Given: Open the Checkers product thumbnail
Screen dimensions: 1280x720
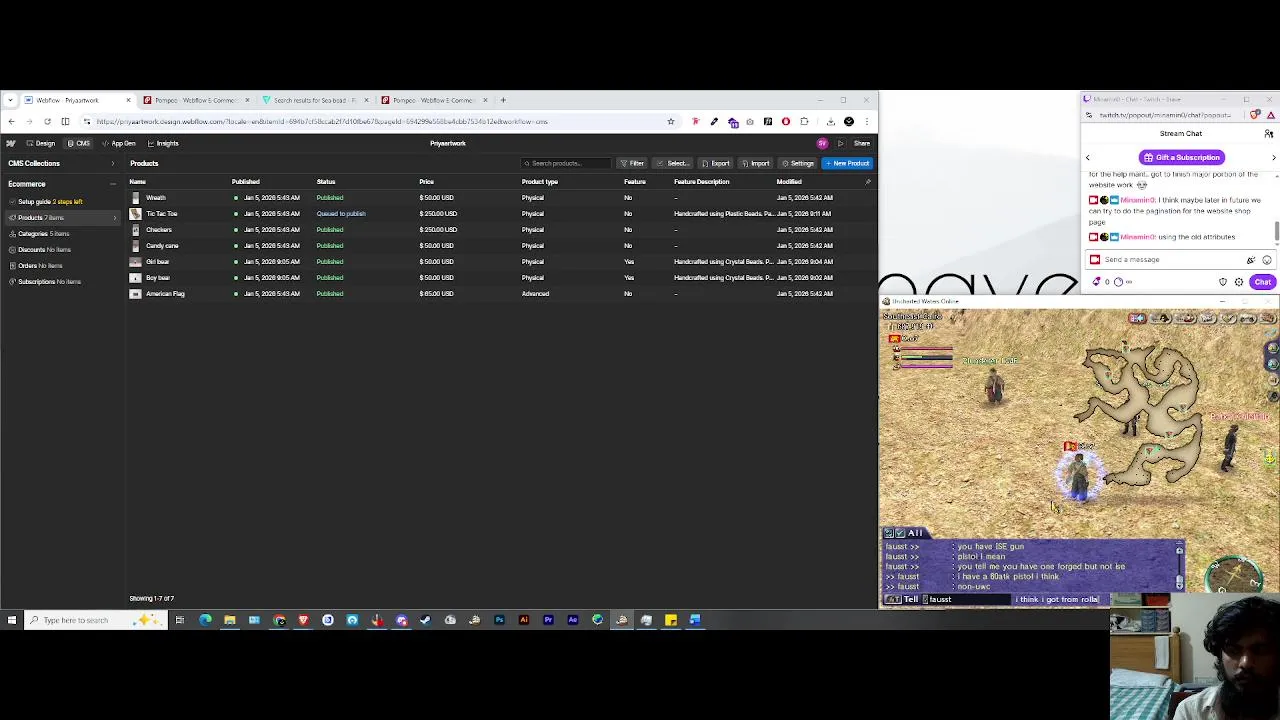Looking at the screenshot, I should click(x=135, y=230).
